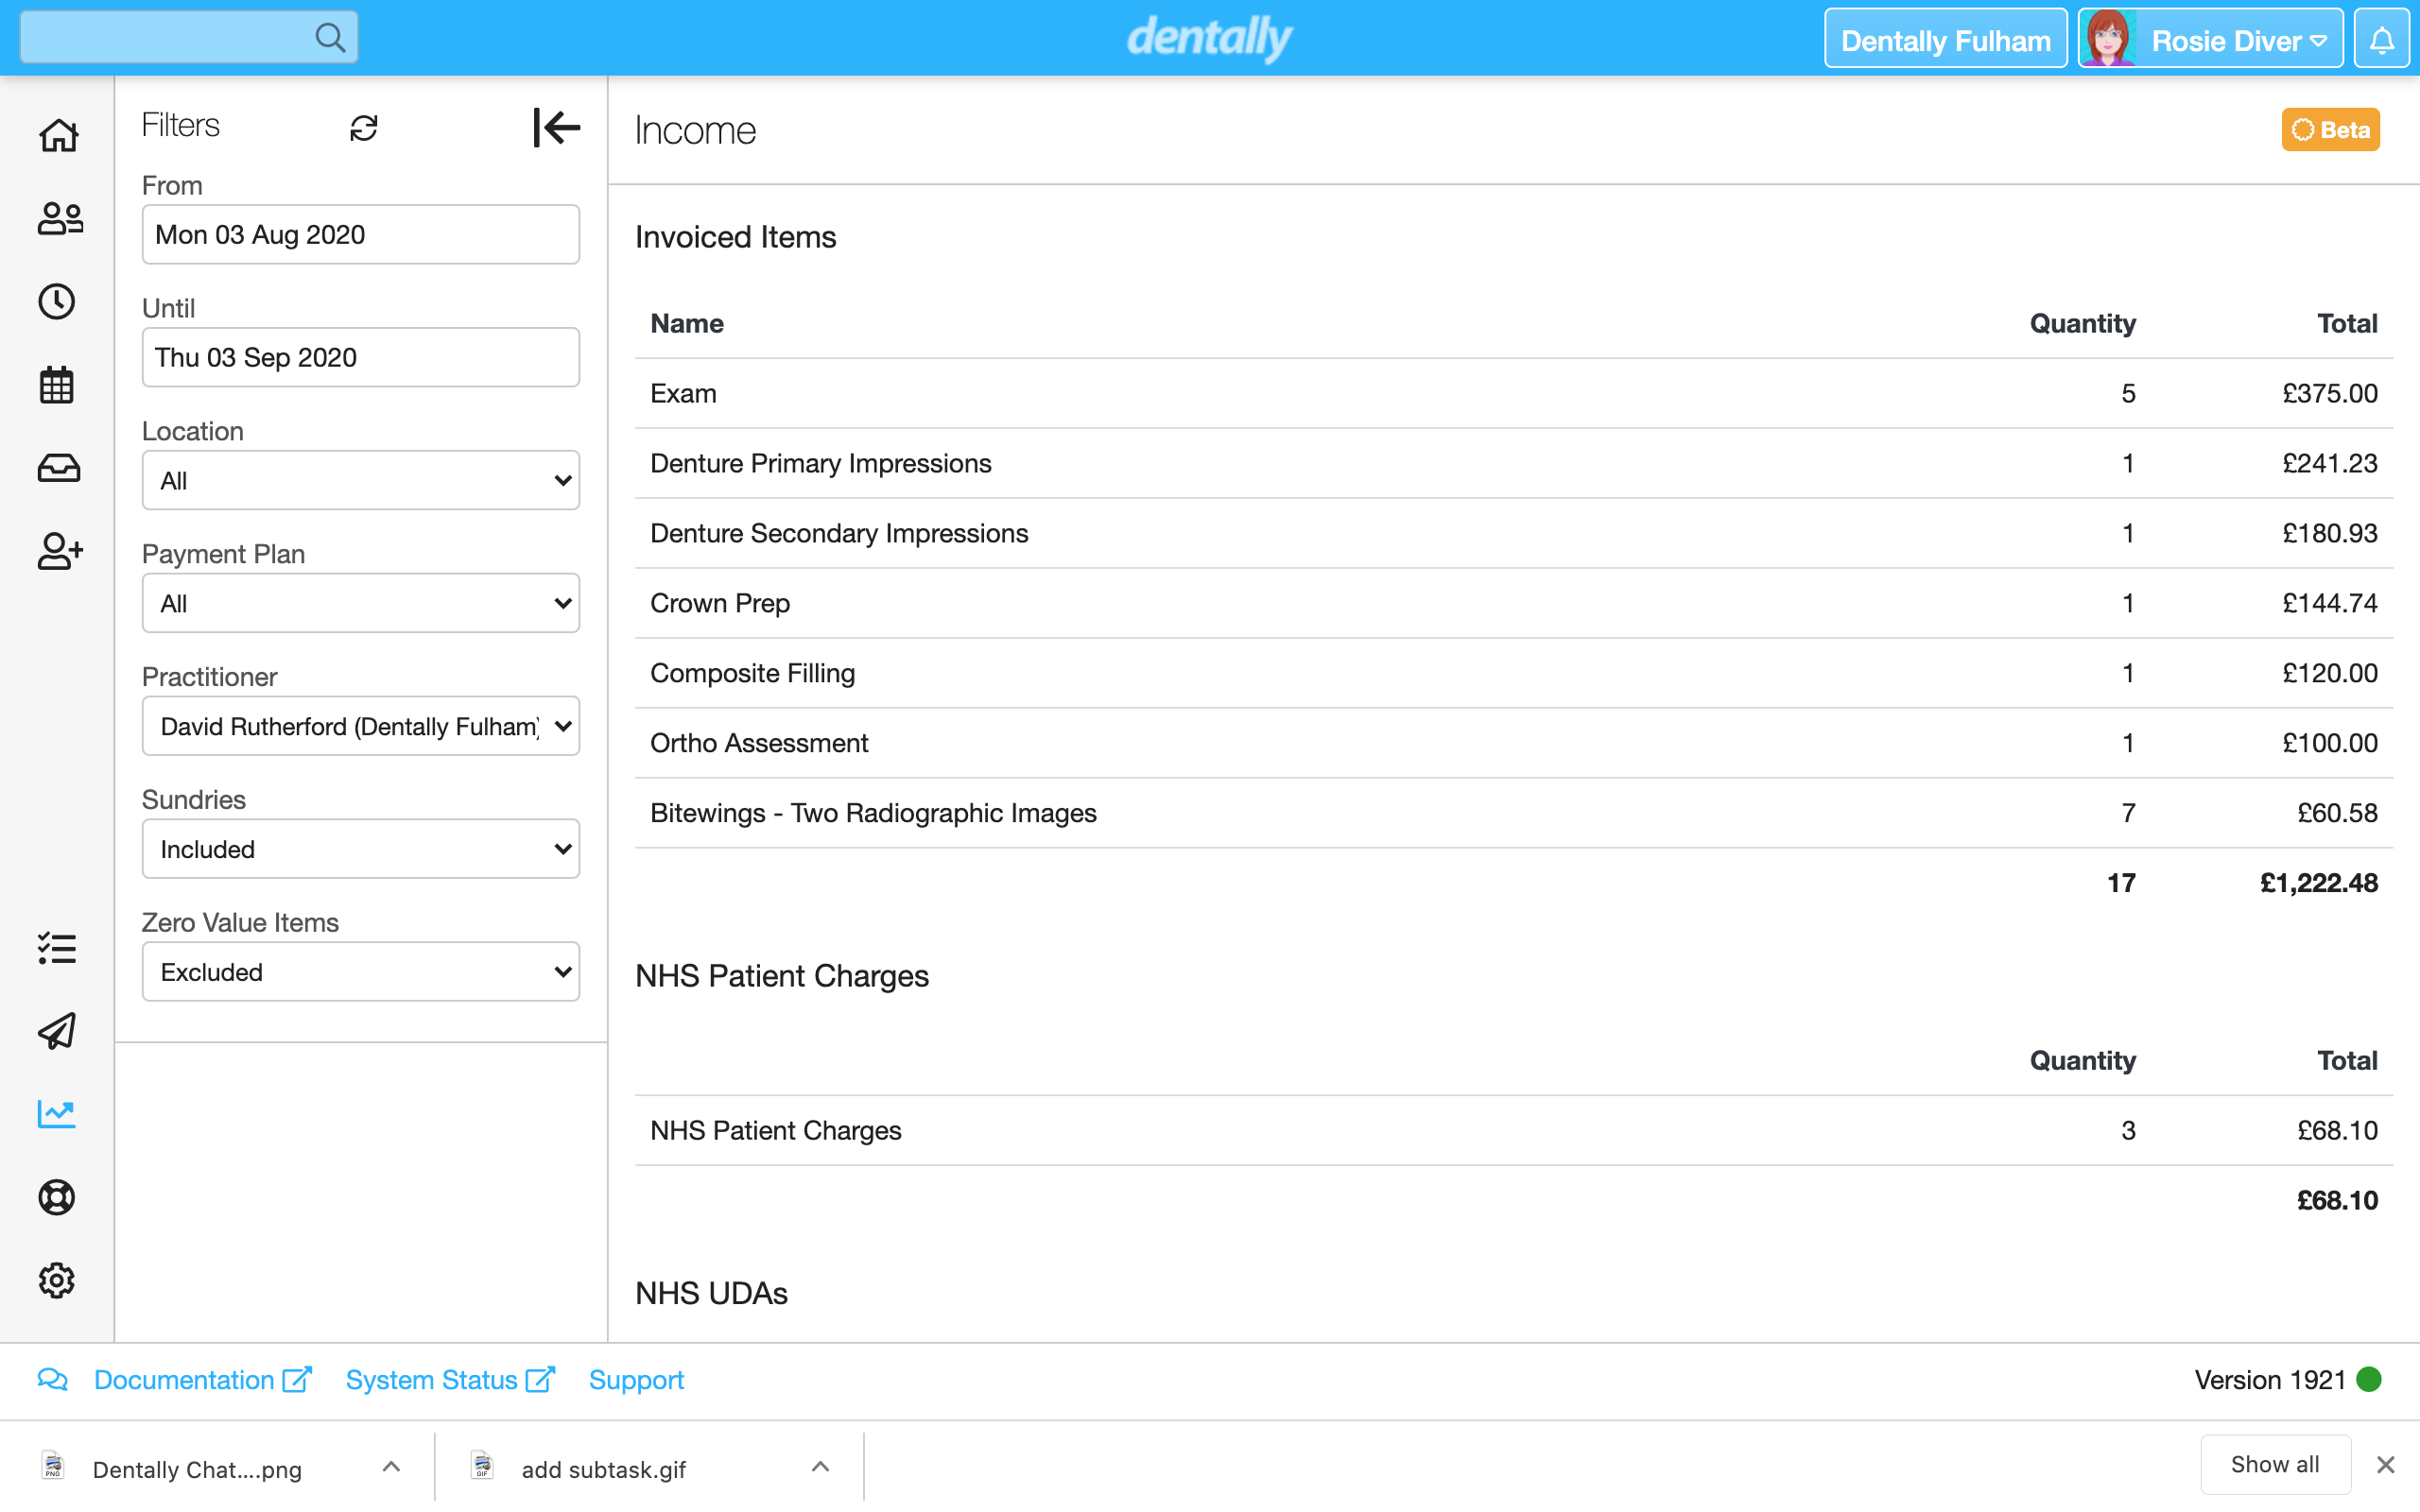Expand the Location dropdown

(x=361, y=481)
